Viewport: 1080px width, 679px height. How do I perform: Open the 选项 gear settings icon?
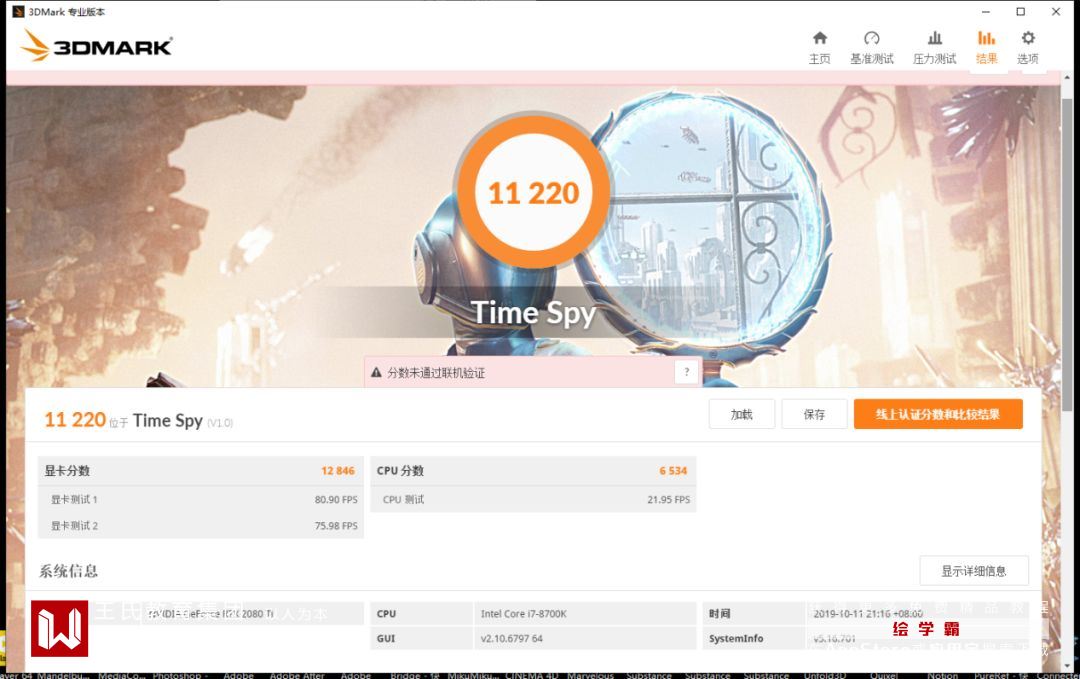1028,38
